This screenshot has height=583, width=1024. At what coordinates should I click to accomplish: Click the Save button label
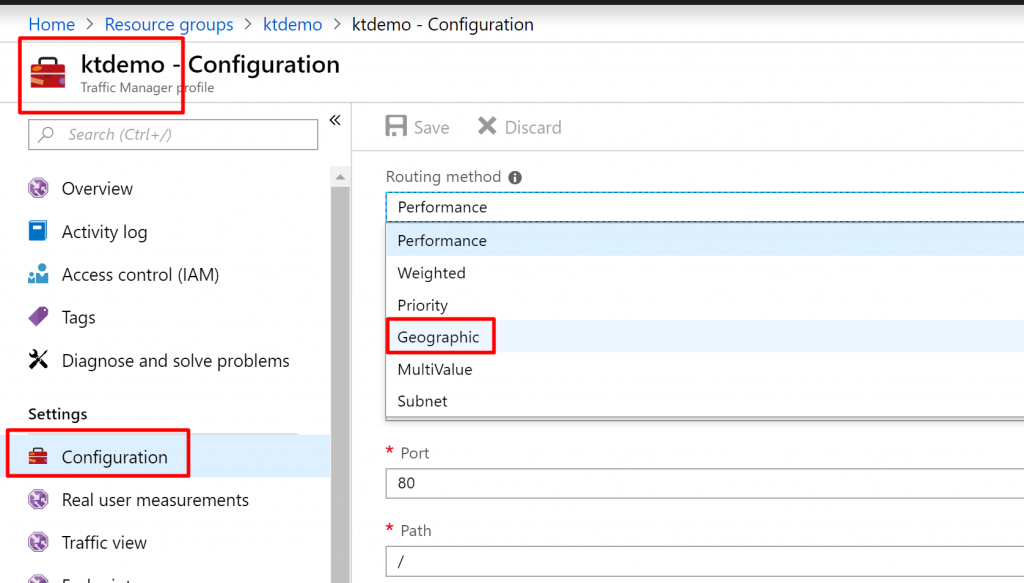click(432, 127)
